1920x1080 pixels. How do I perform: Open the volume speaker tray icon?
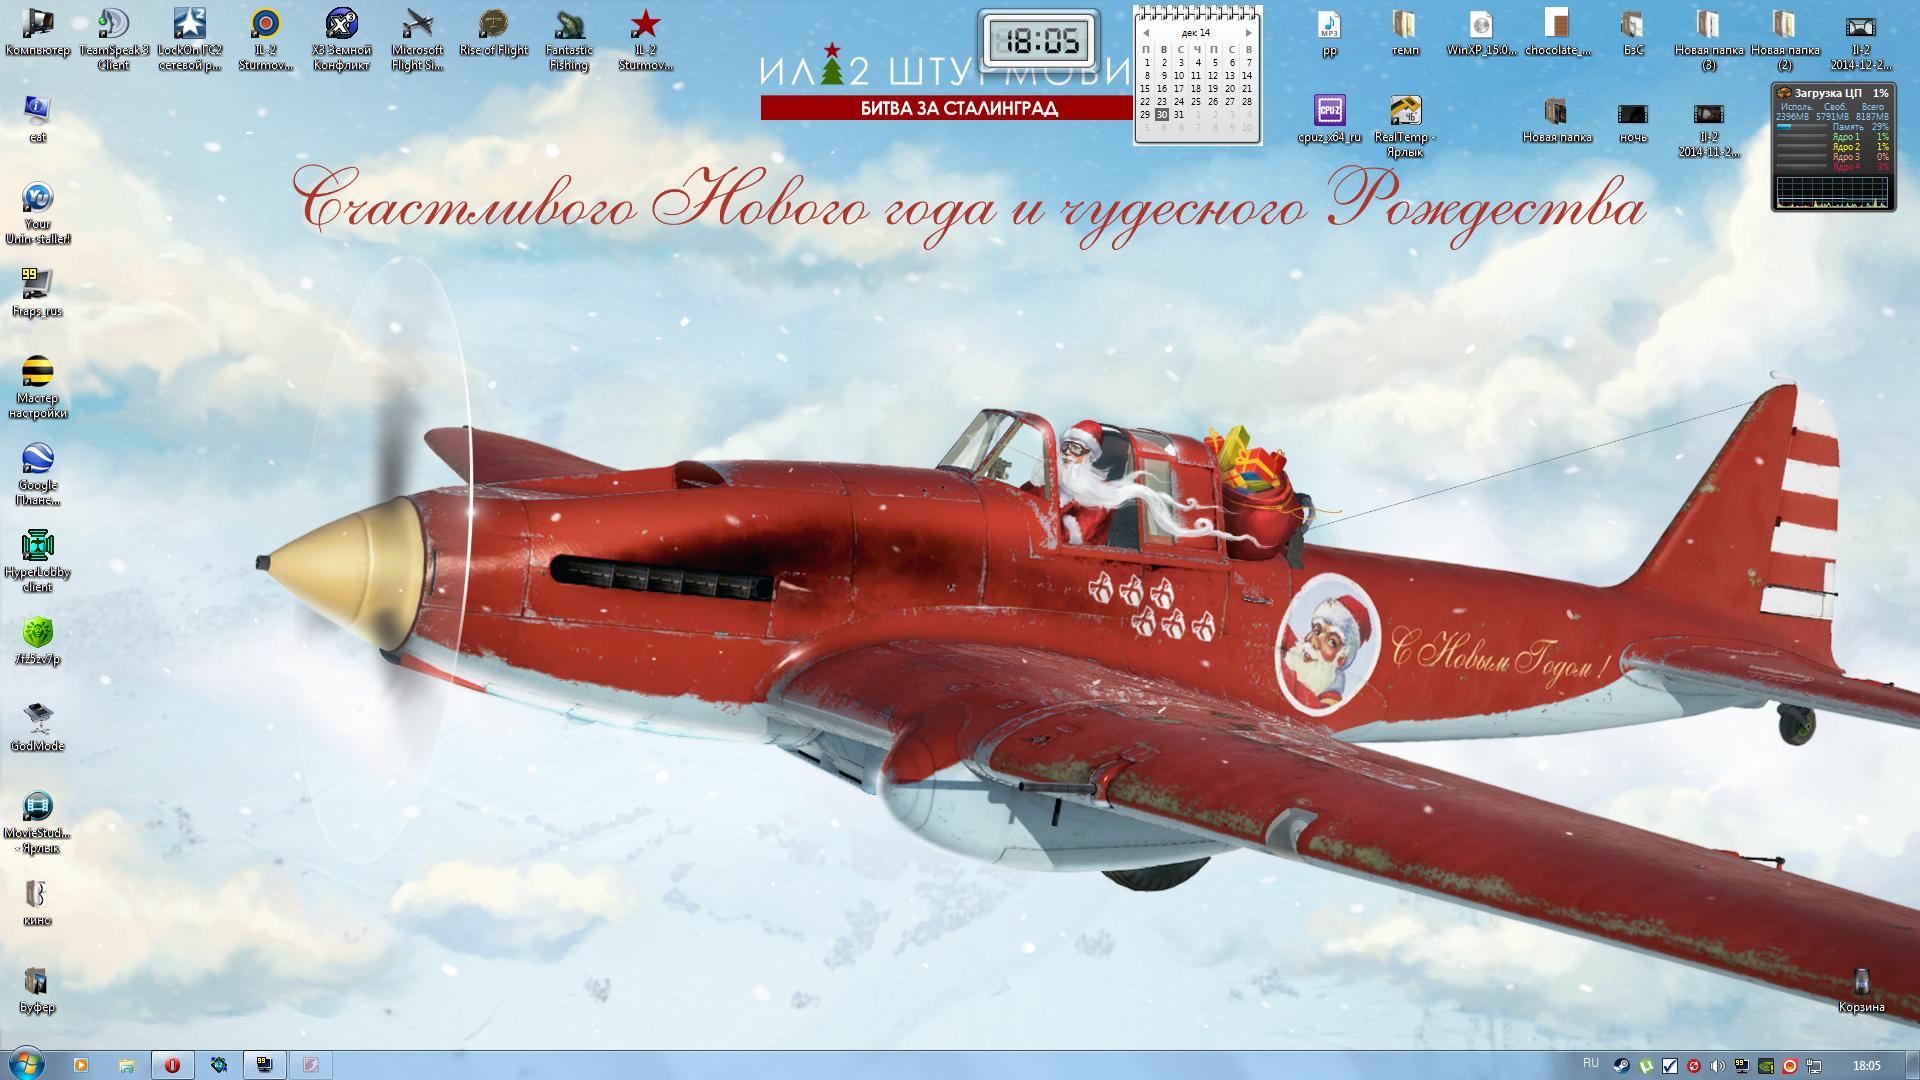click(1718, 1066)
